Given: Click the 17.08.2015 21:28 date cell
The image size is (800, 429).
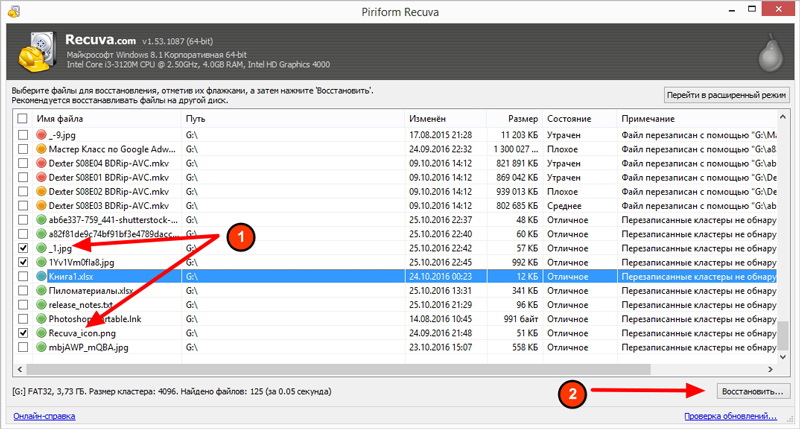Looking at the screenshot, I should pyautogui.click(x=440, y=135).
